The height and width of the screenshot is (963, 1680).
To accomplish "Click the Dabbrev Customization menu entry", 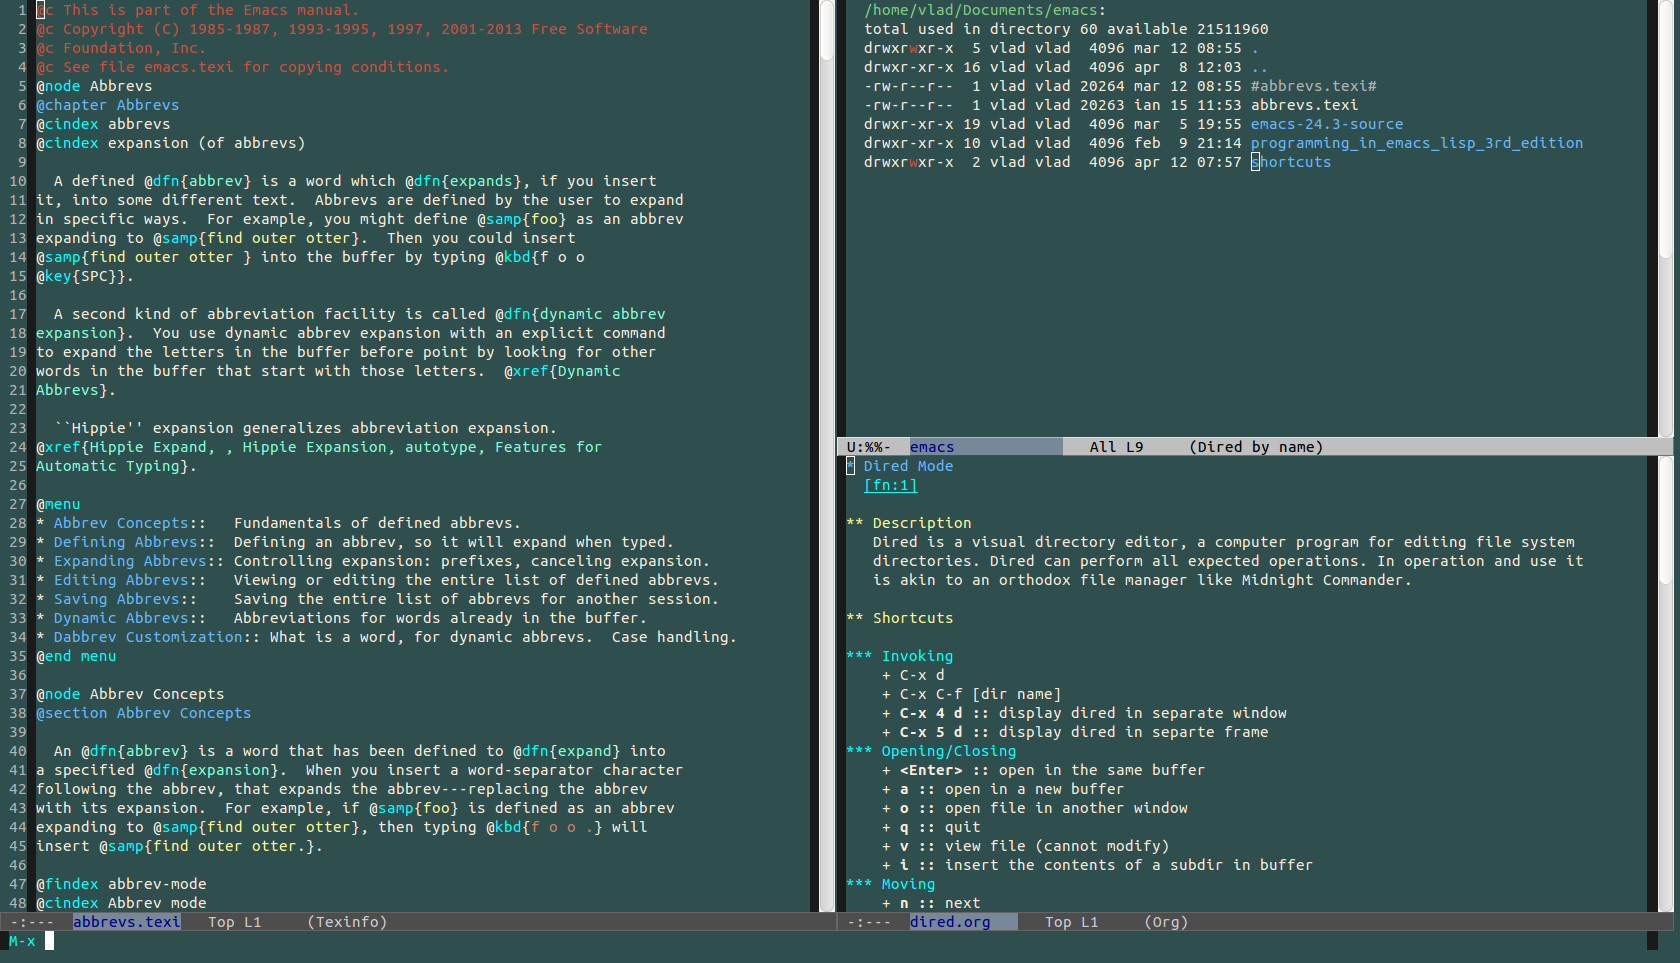I will [148, 637].
